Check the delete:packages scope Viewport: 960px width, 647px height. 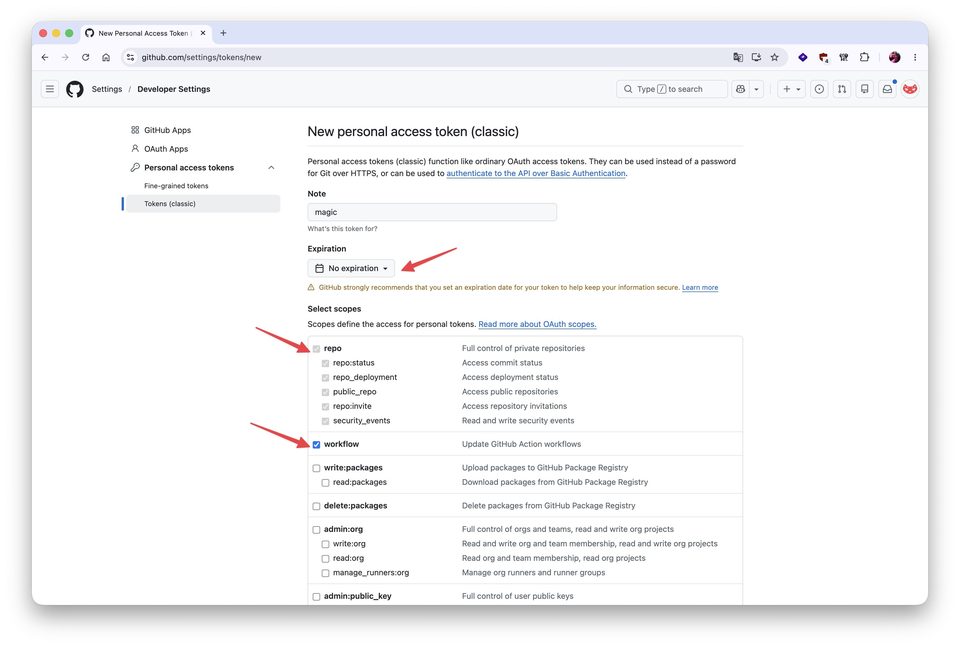coord(317,506)
